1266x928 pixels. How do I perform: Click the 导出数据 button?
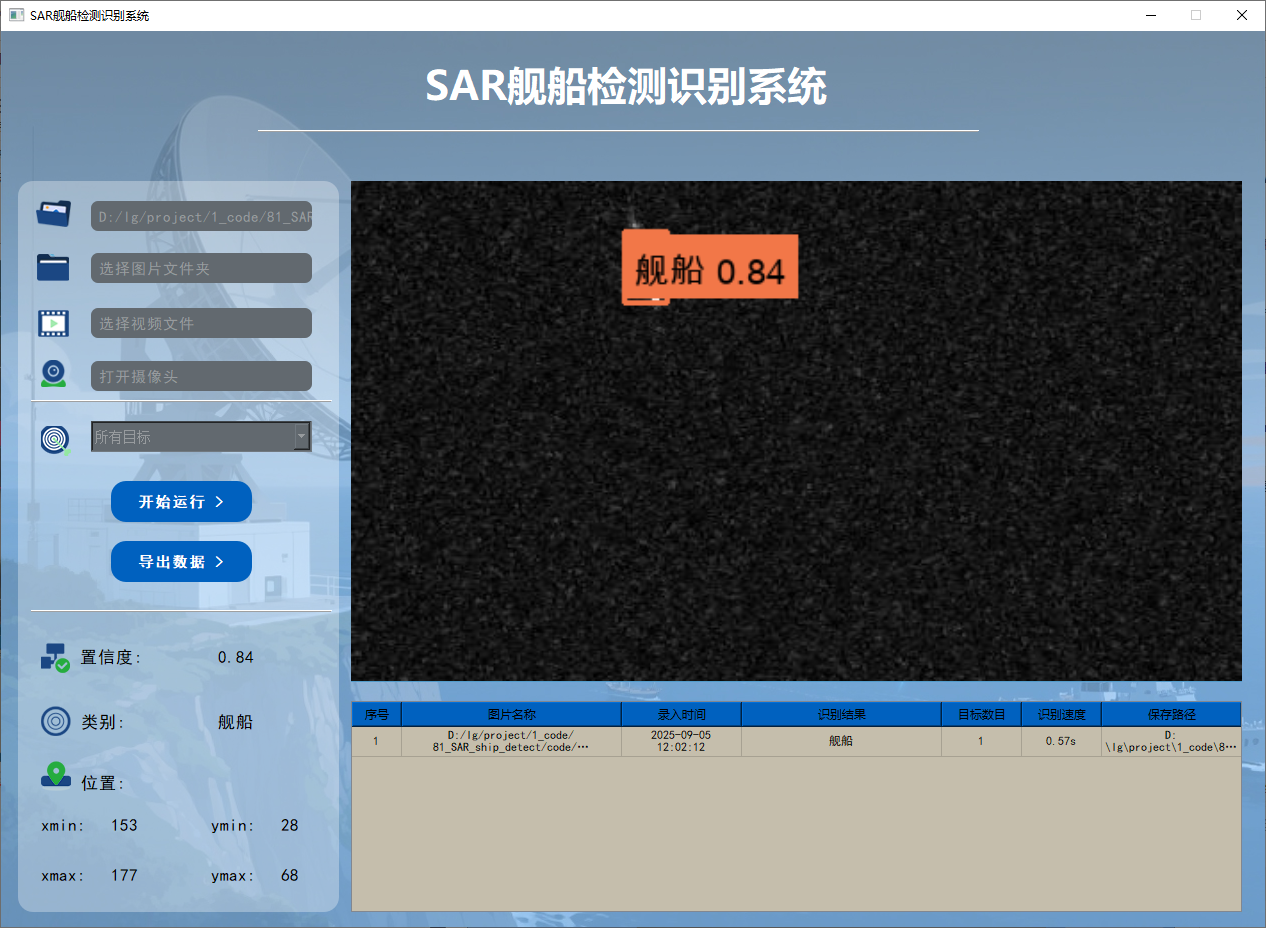(x=181, y=561)
